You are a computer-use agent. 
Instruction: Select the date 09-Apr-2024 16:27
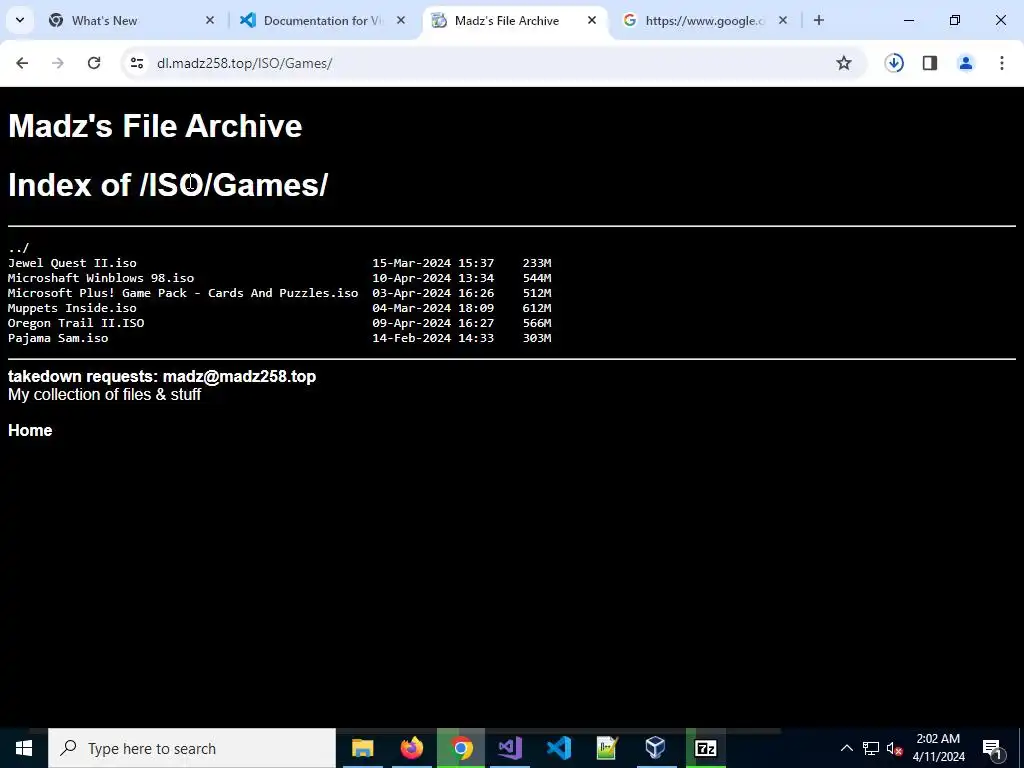[433, 323]
